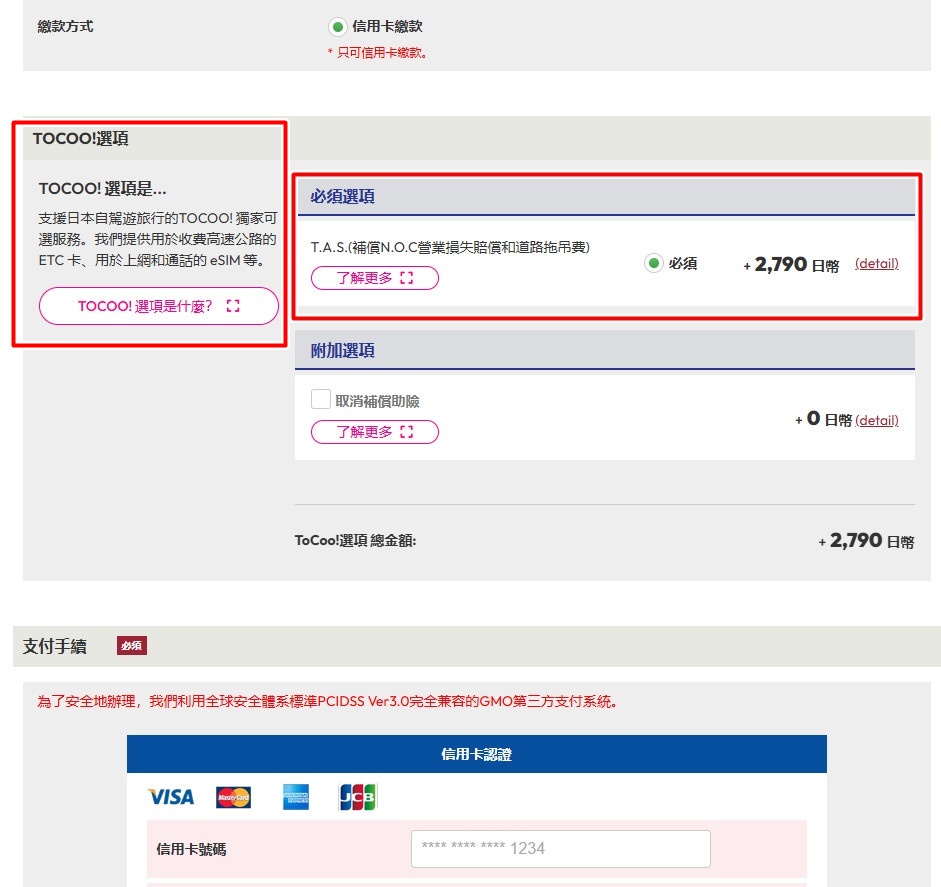The image size is (941, 887).
Task: Click the 信用卡號碼 input field
Action: coord(560,848)
